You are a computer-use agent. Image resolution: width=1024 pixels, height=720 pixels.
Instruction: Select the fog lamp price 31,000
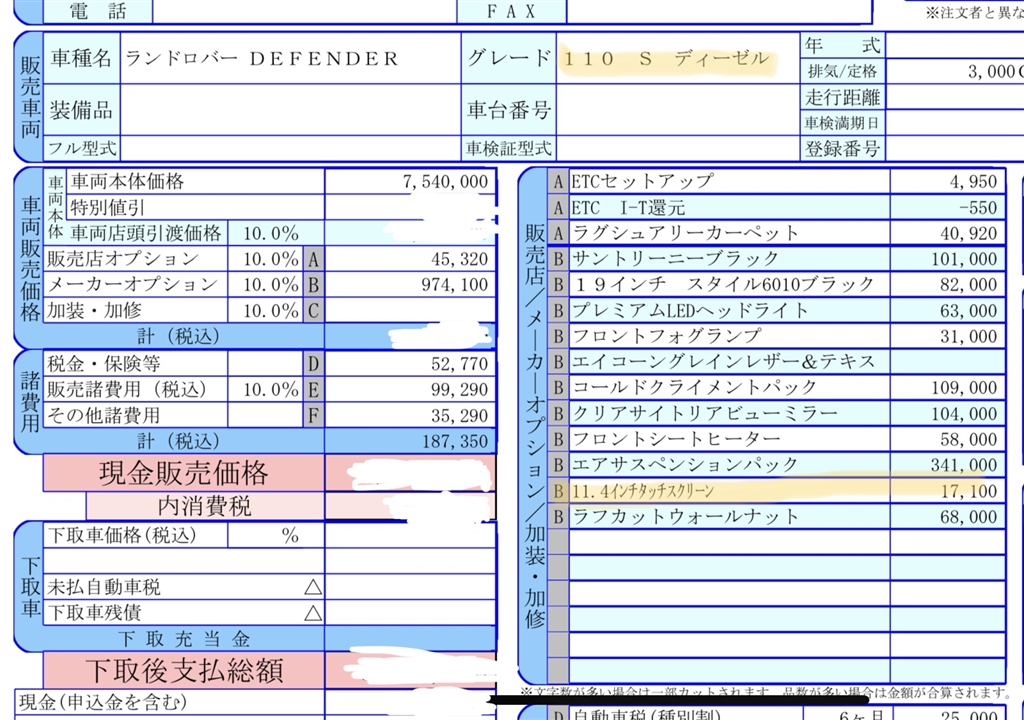pos(968,336)
